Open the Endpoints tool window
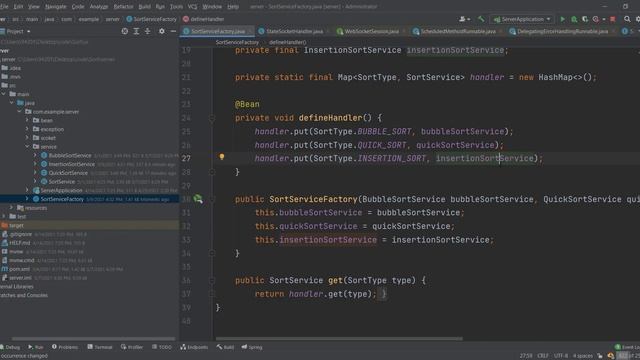Viewport: 640px width, 360px height. point(194,347)
